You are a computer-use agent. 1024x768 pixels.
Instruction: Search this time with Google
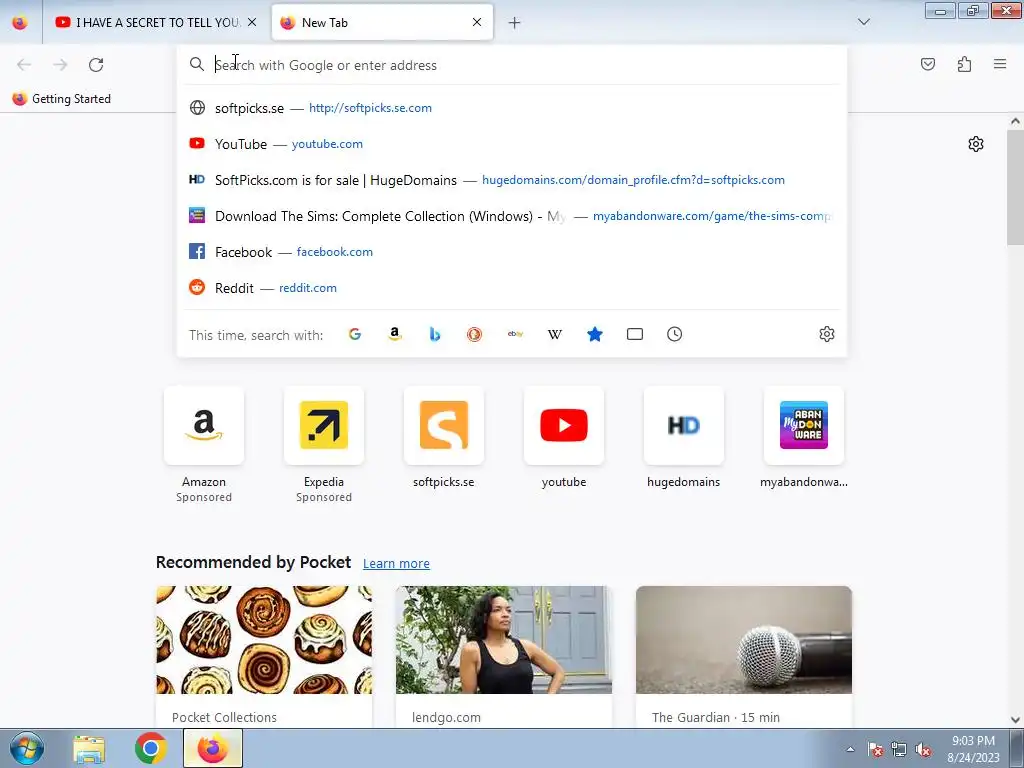[x=355, y=334]
